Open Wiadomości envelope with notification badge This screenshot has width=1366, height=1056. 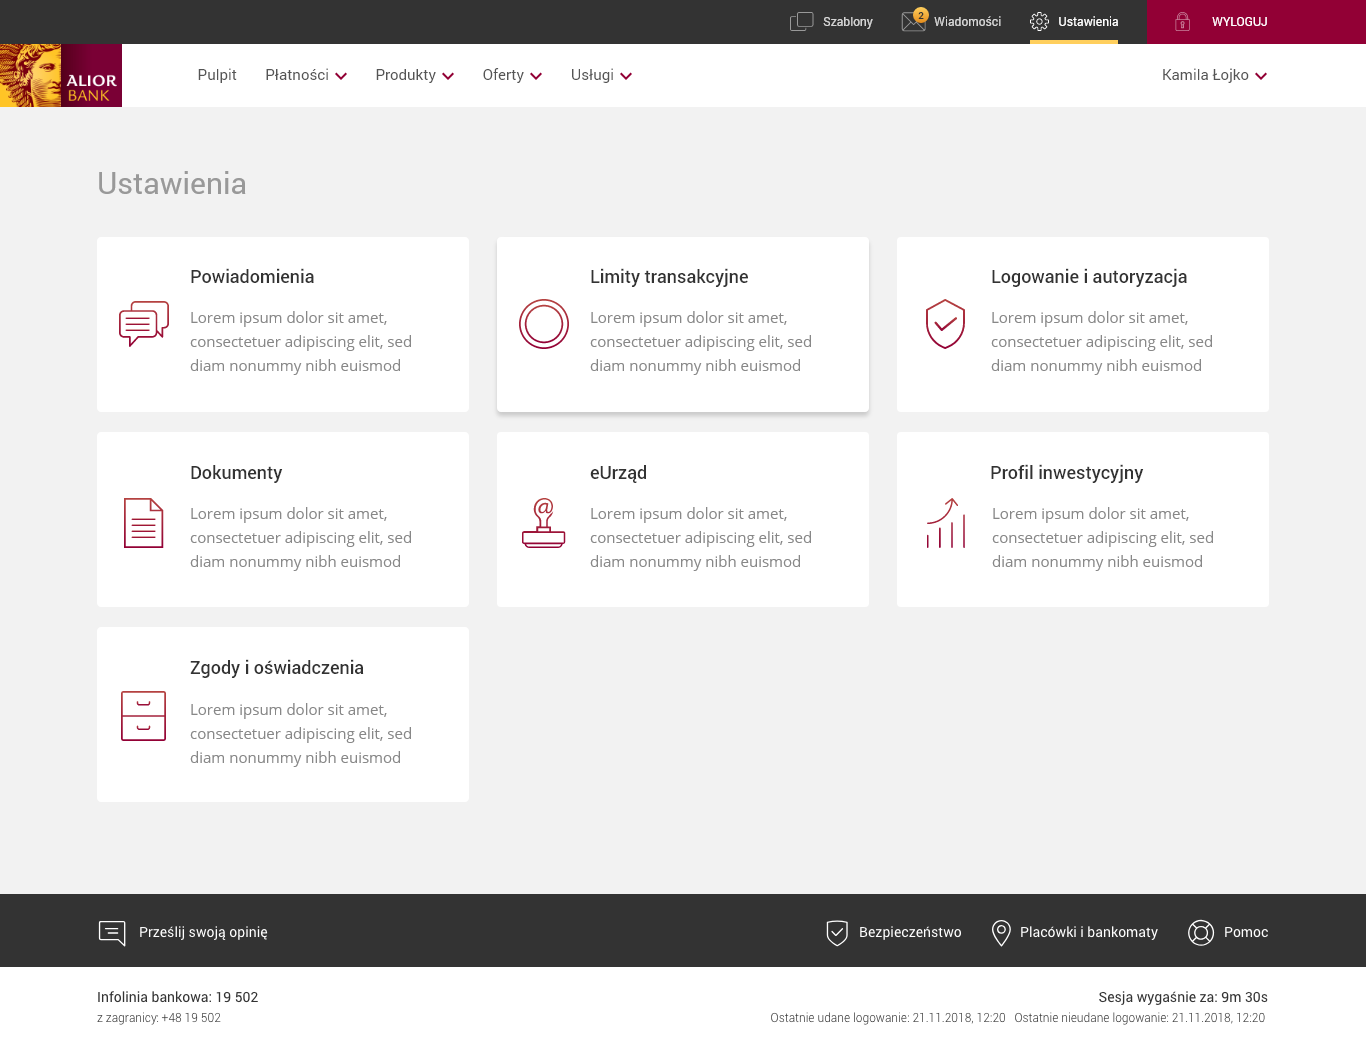pos(914,21)
